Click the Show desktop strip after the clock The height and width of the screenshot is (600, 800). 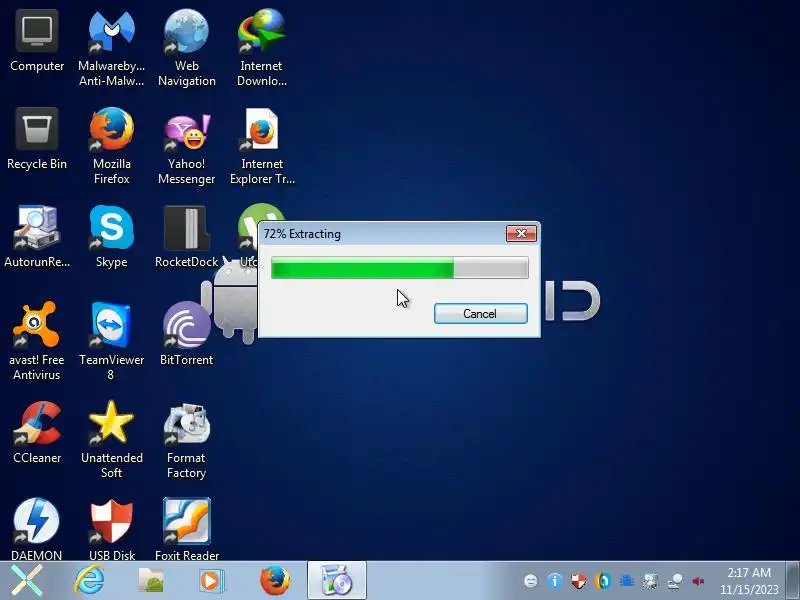point(793,581)
